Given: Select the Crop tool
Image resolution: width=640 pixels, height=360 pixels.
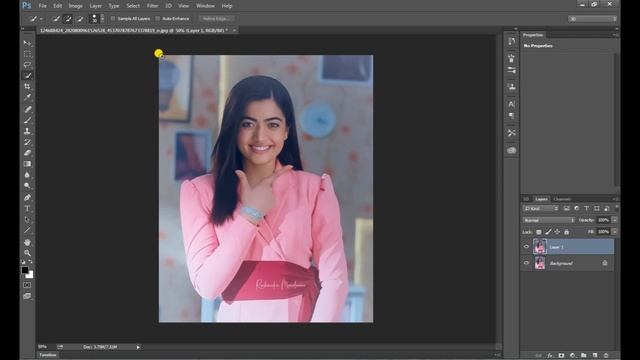Looking at the screenshot, I should click(x=27, y=86).
